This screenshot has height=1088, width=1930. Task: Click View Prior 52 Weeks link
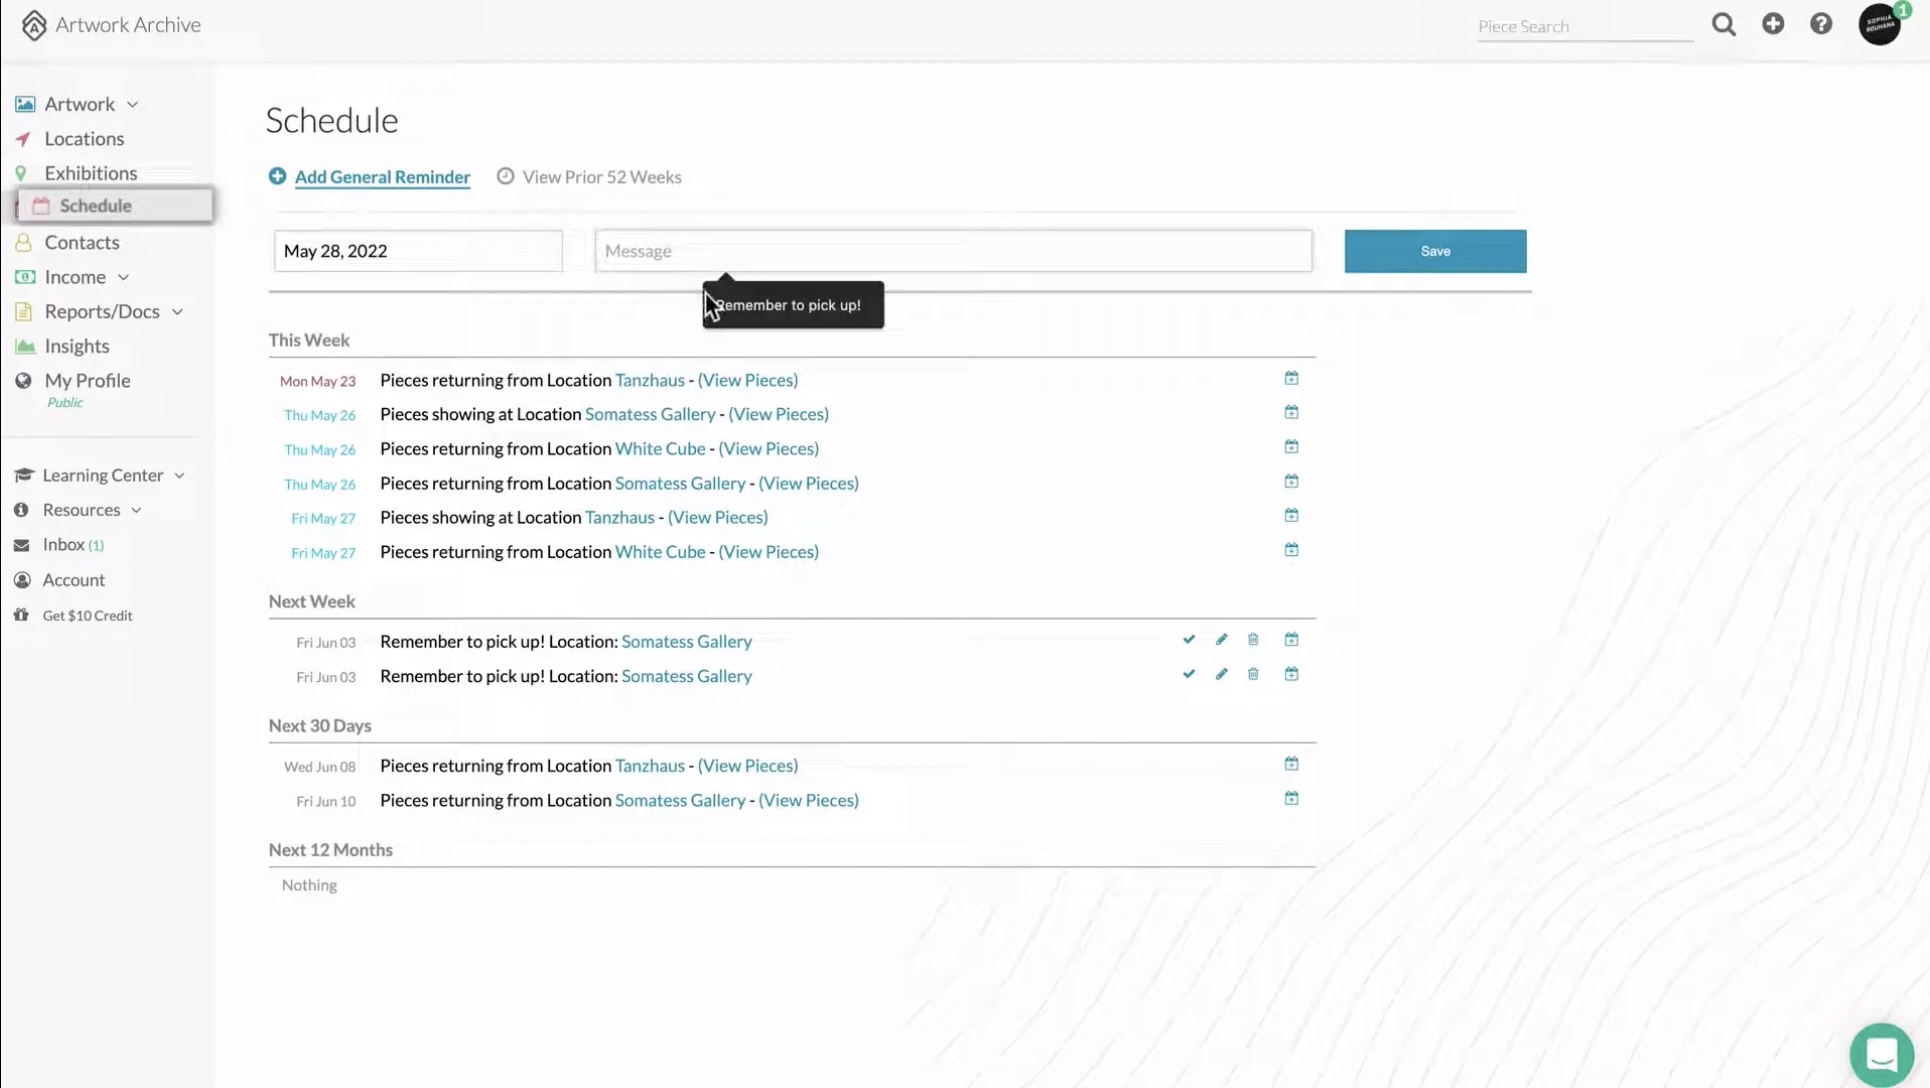pyautogui.click(x=602, y=177)
